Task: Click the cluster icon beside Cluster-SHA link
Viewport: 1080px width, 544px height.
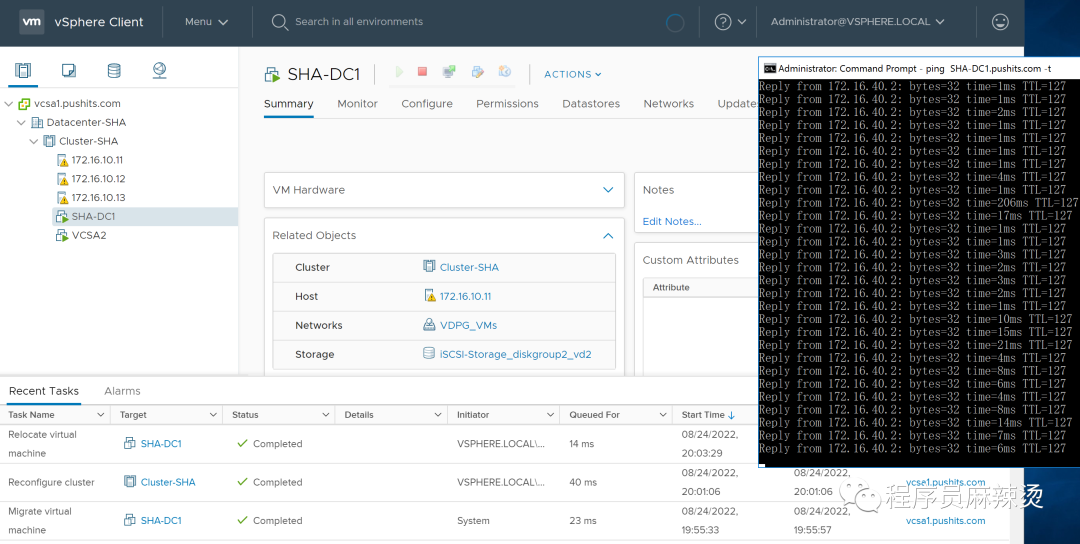Action: pos(429,266)
